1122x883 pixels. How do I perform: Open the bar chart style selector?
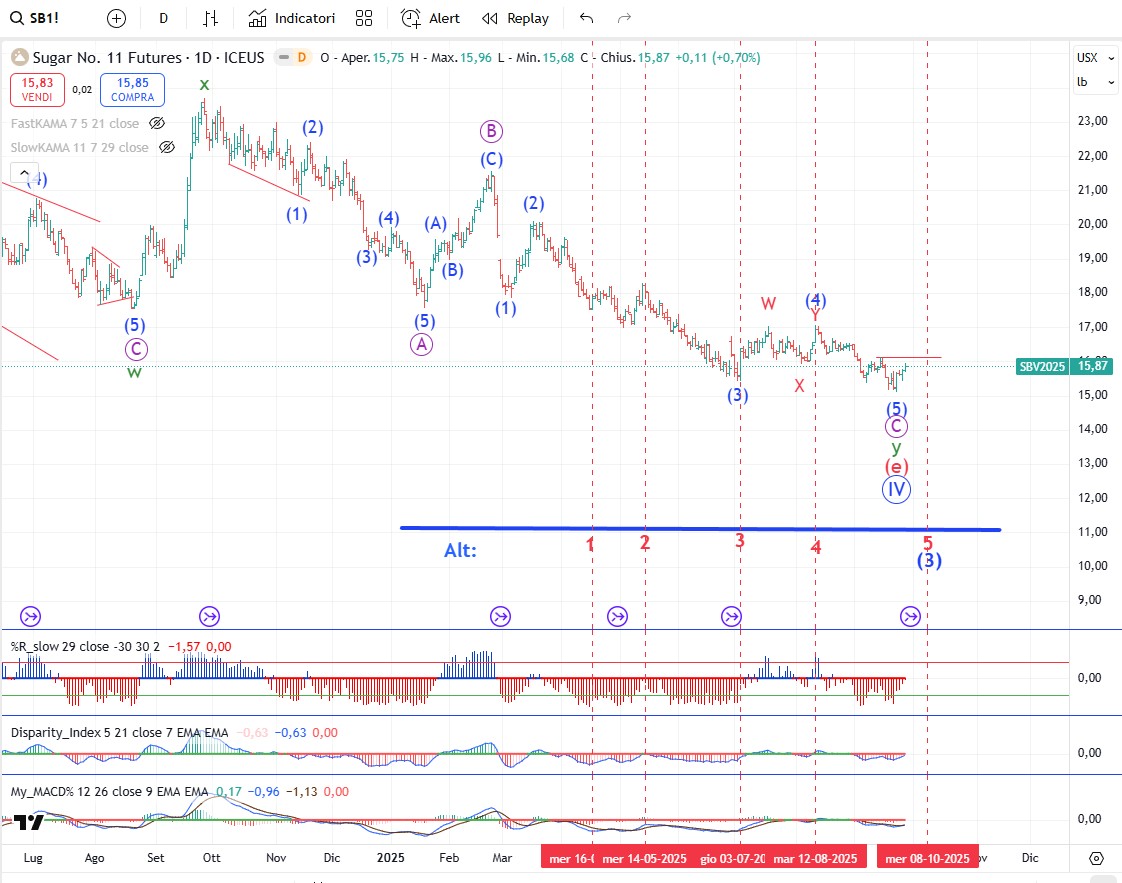pos(210,18)
